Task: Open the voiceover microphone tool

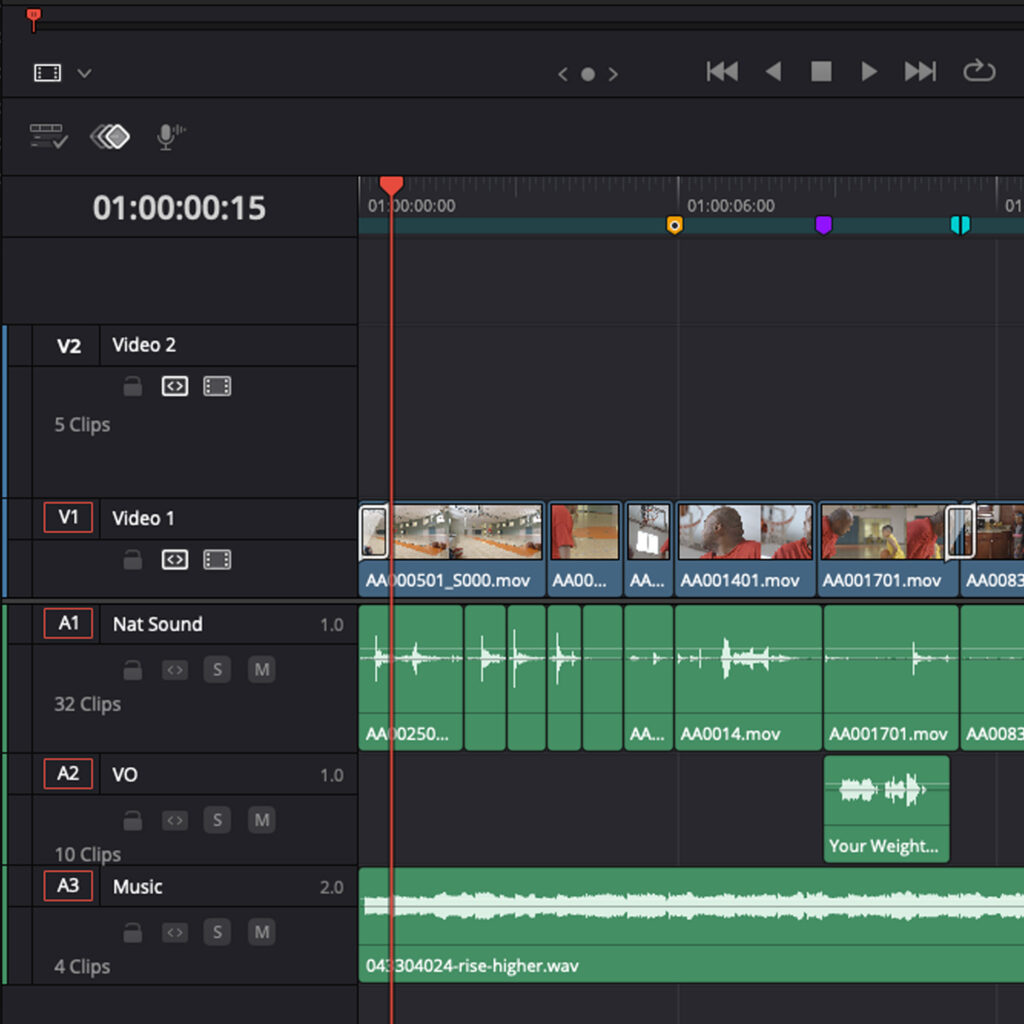Action: click(x=170, y=137)
